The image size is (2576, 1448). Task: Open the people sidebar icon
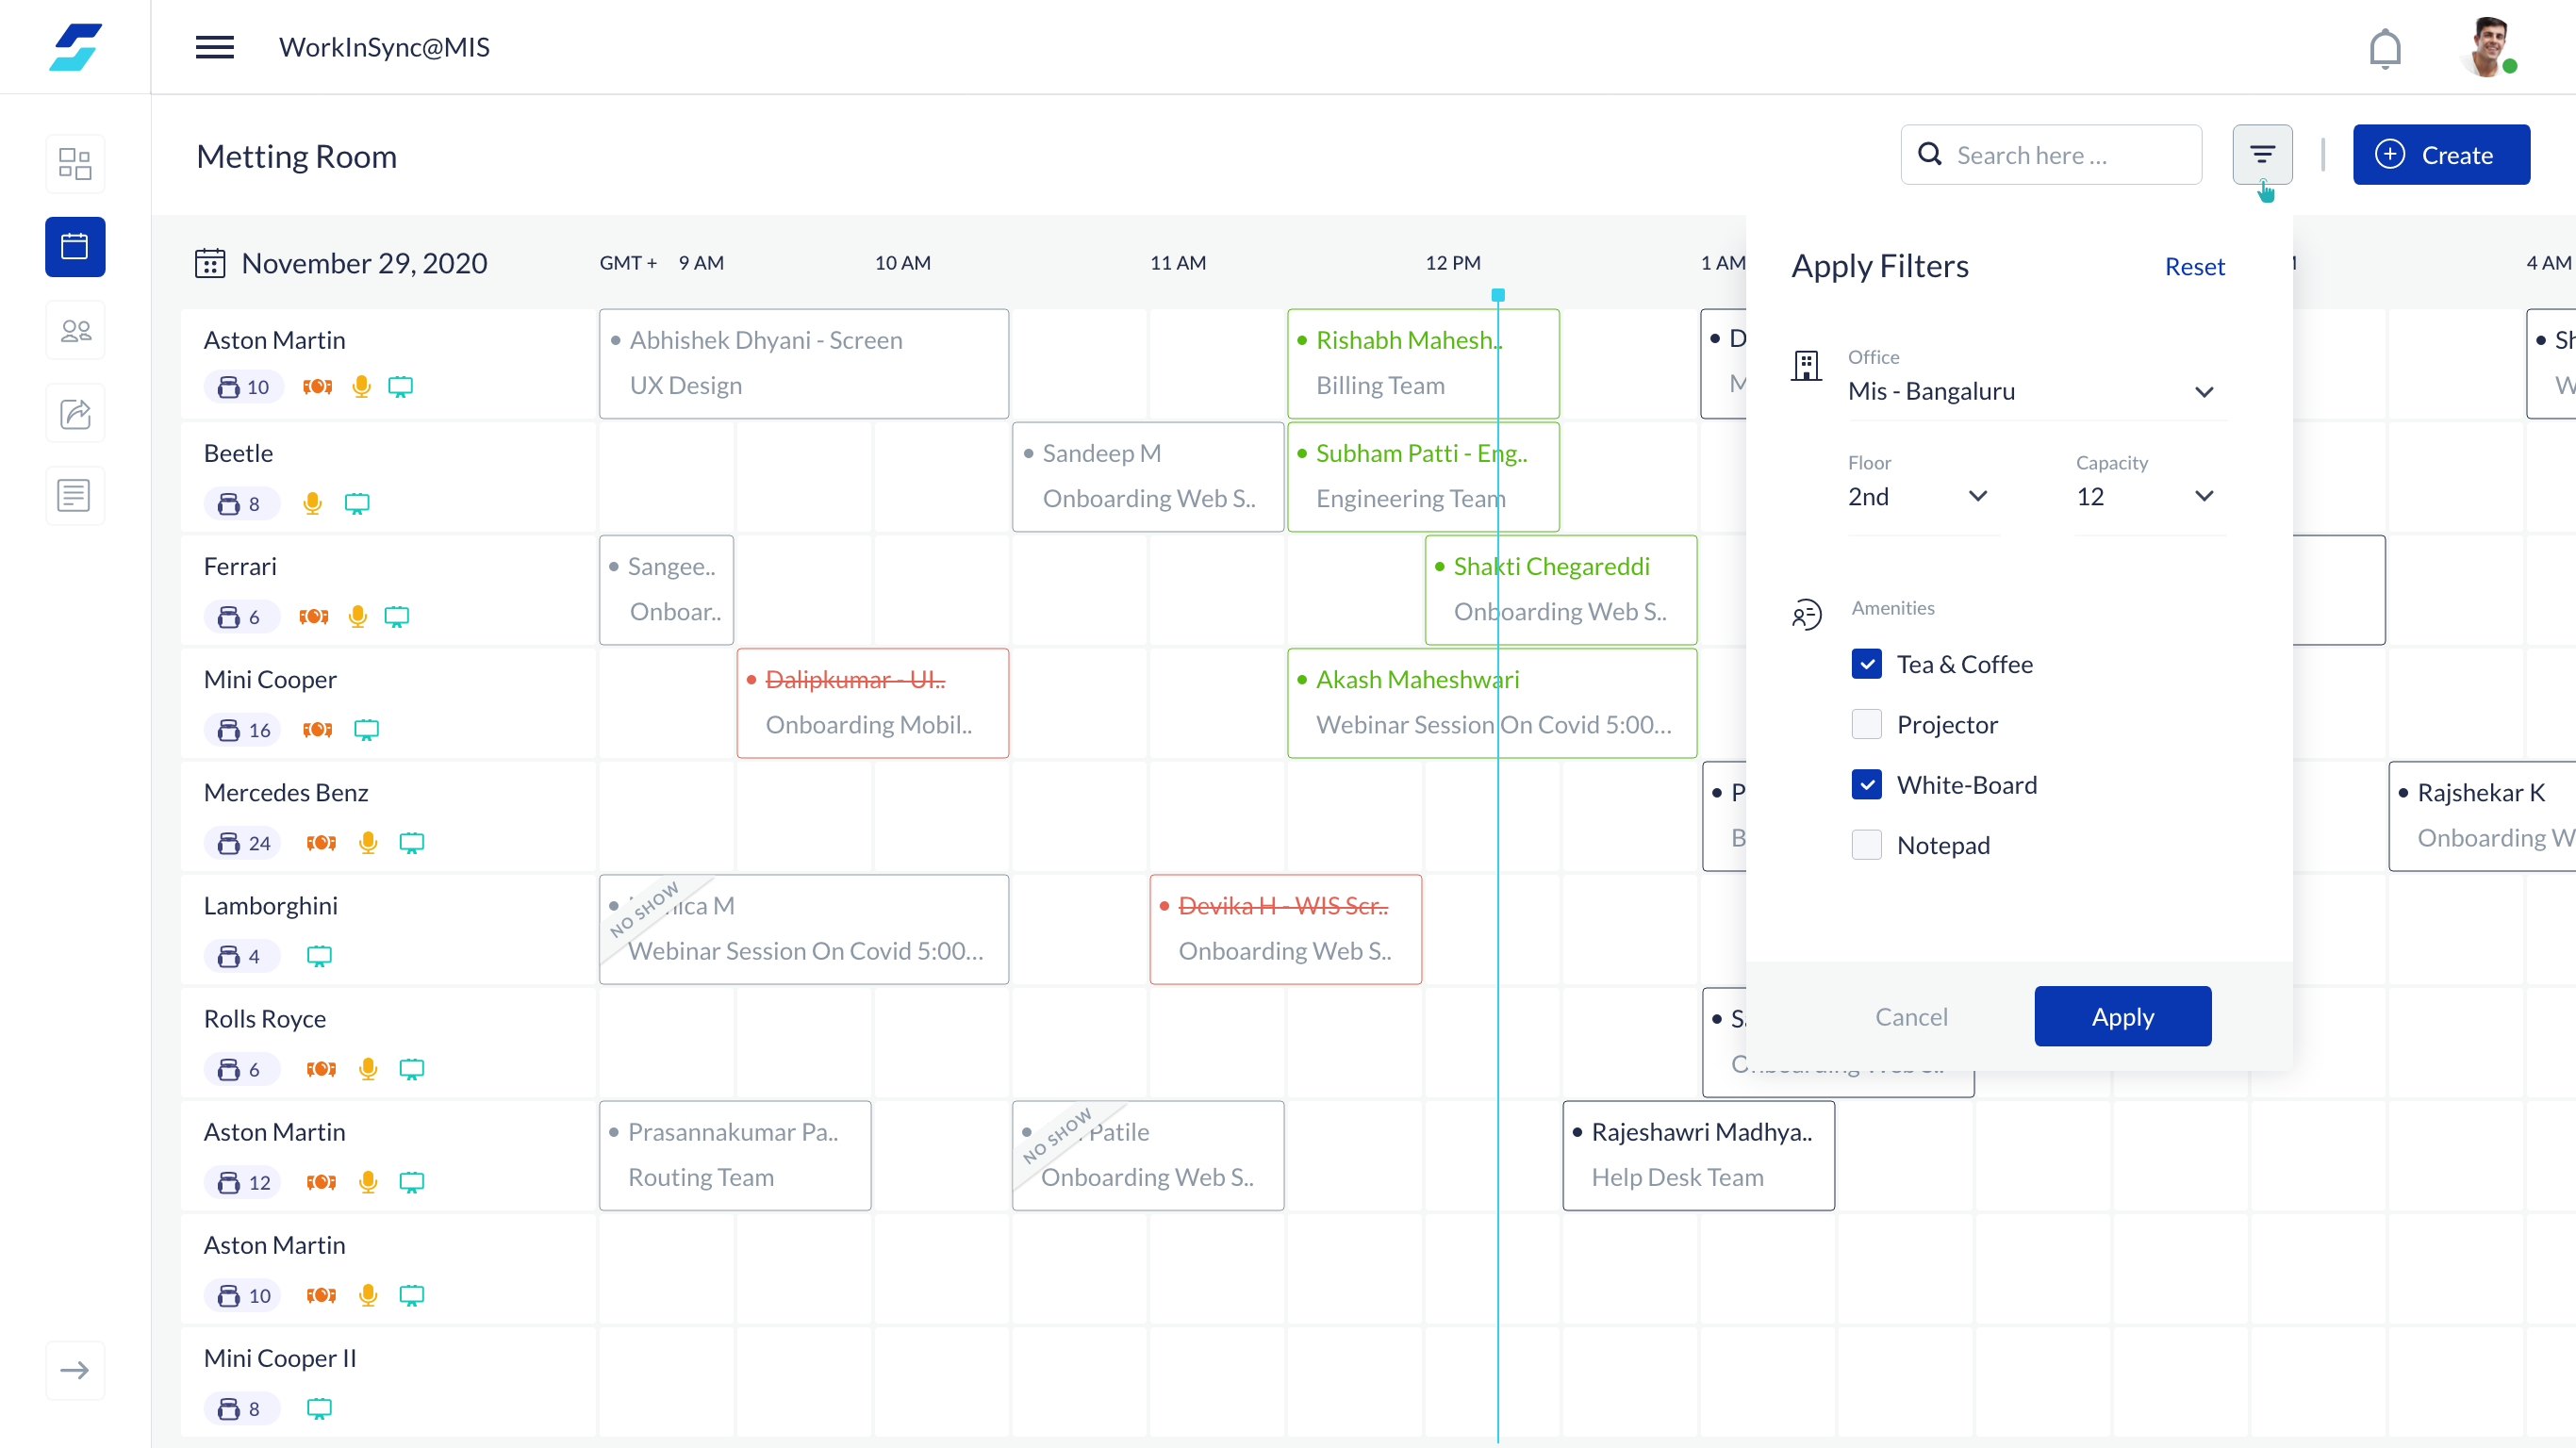click(x=75, y=330)
